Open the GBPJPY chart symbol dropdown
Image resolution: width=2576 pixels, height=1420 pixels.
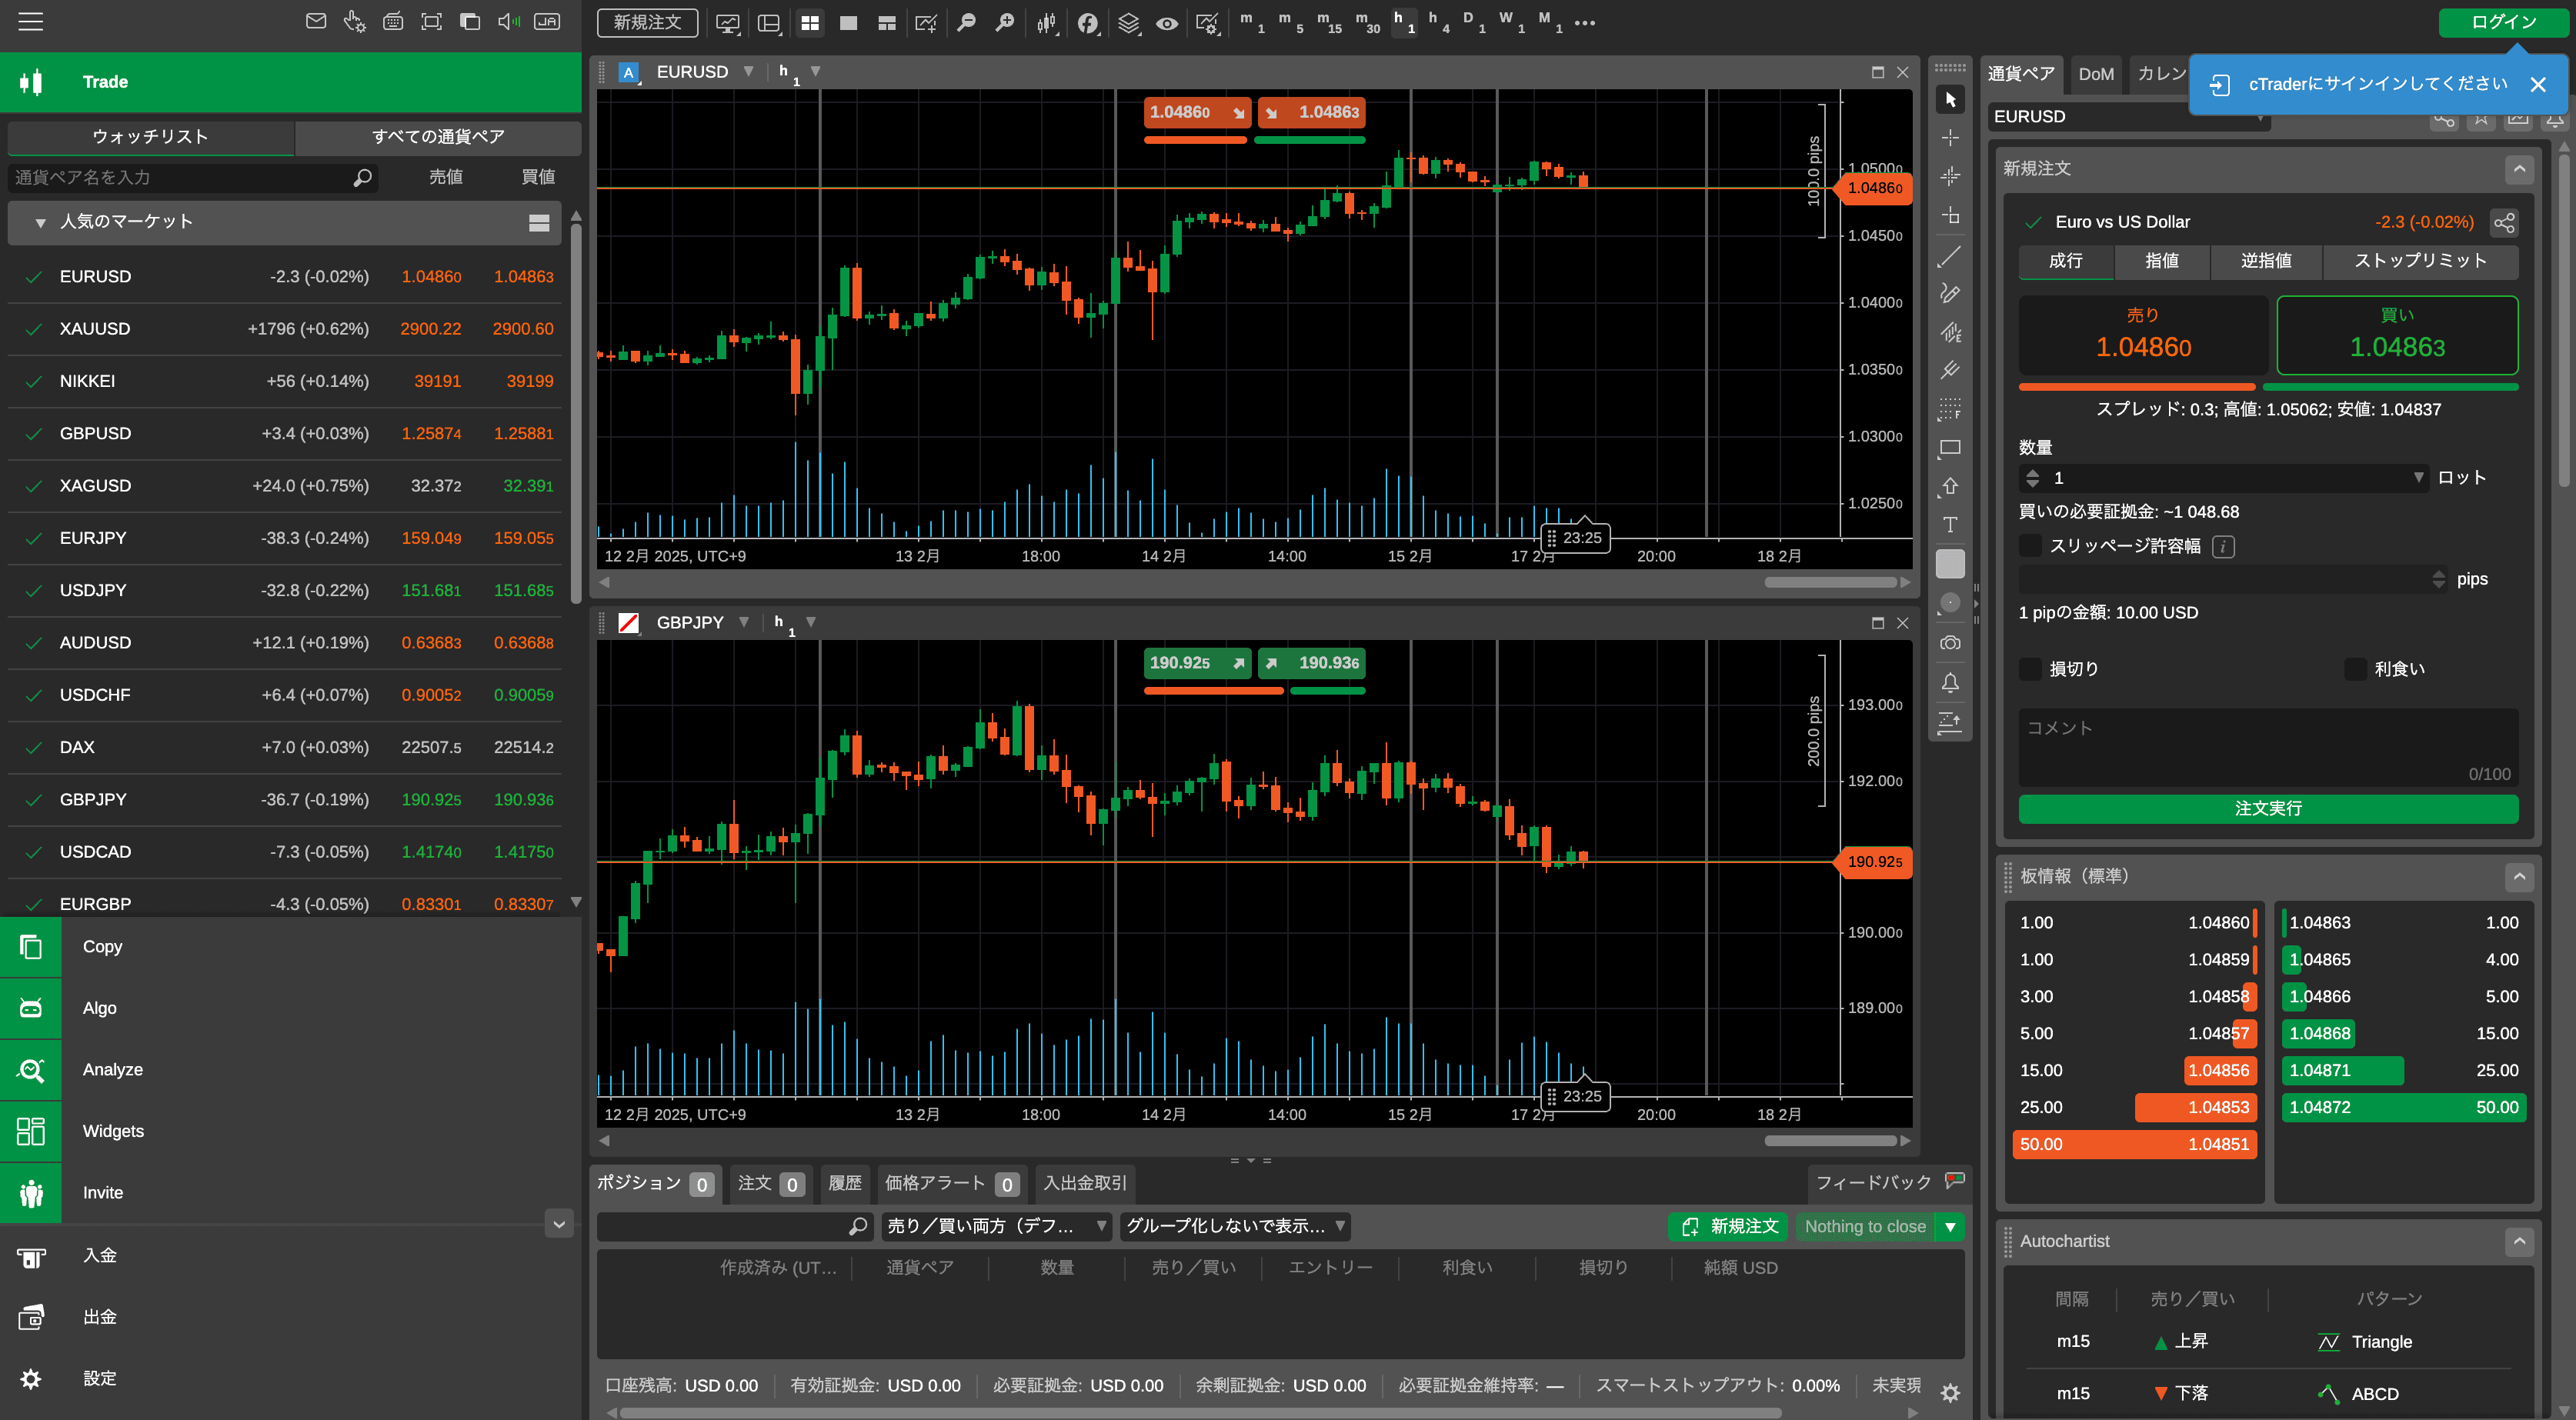744,622
